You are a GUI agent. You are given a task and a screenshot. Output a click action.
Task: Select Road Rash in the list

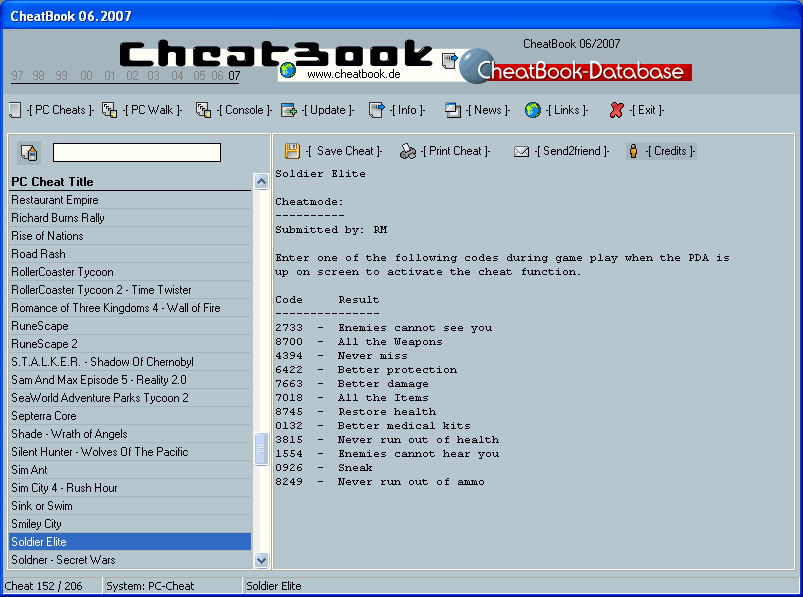tap(130, 254)
